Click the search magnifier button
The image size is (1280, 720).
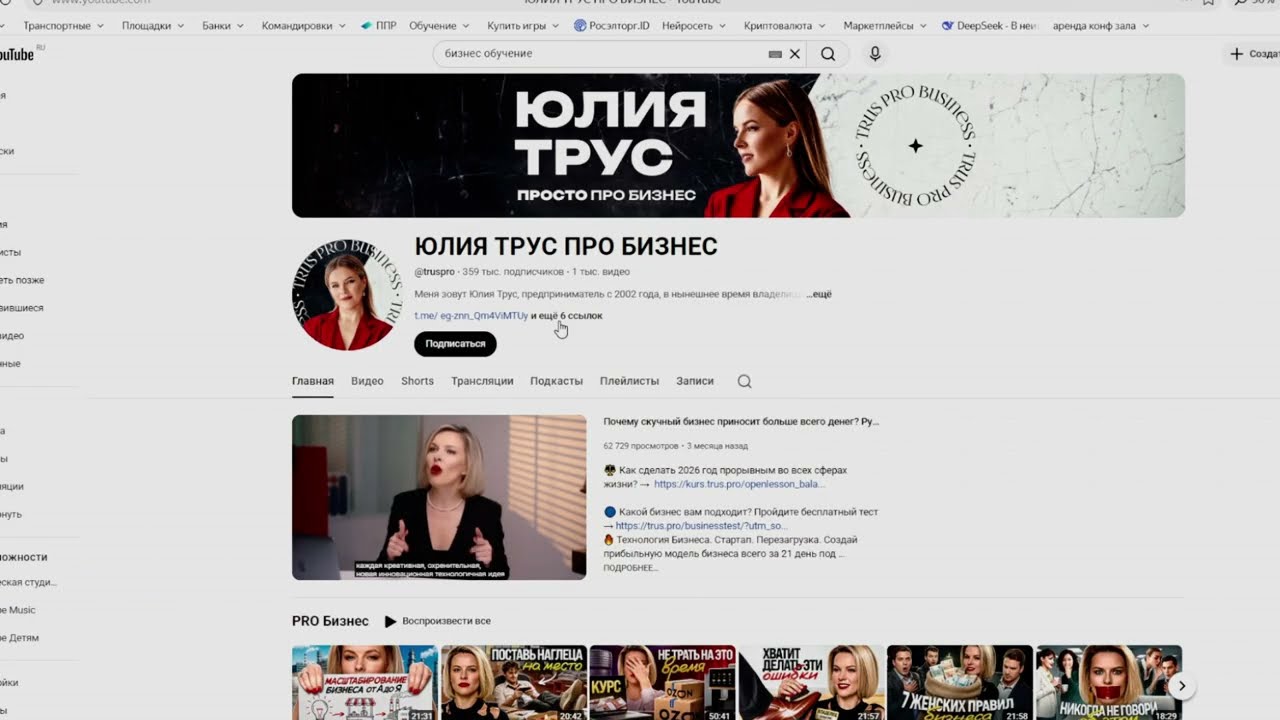click(x=828, y=54)
